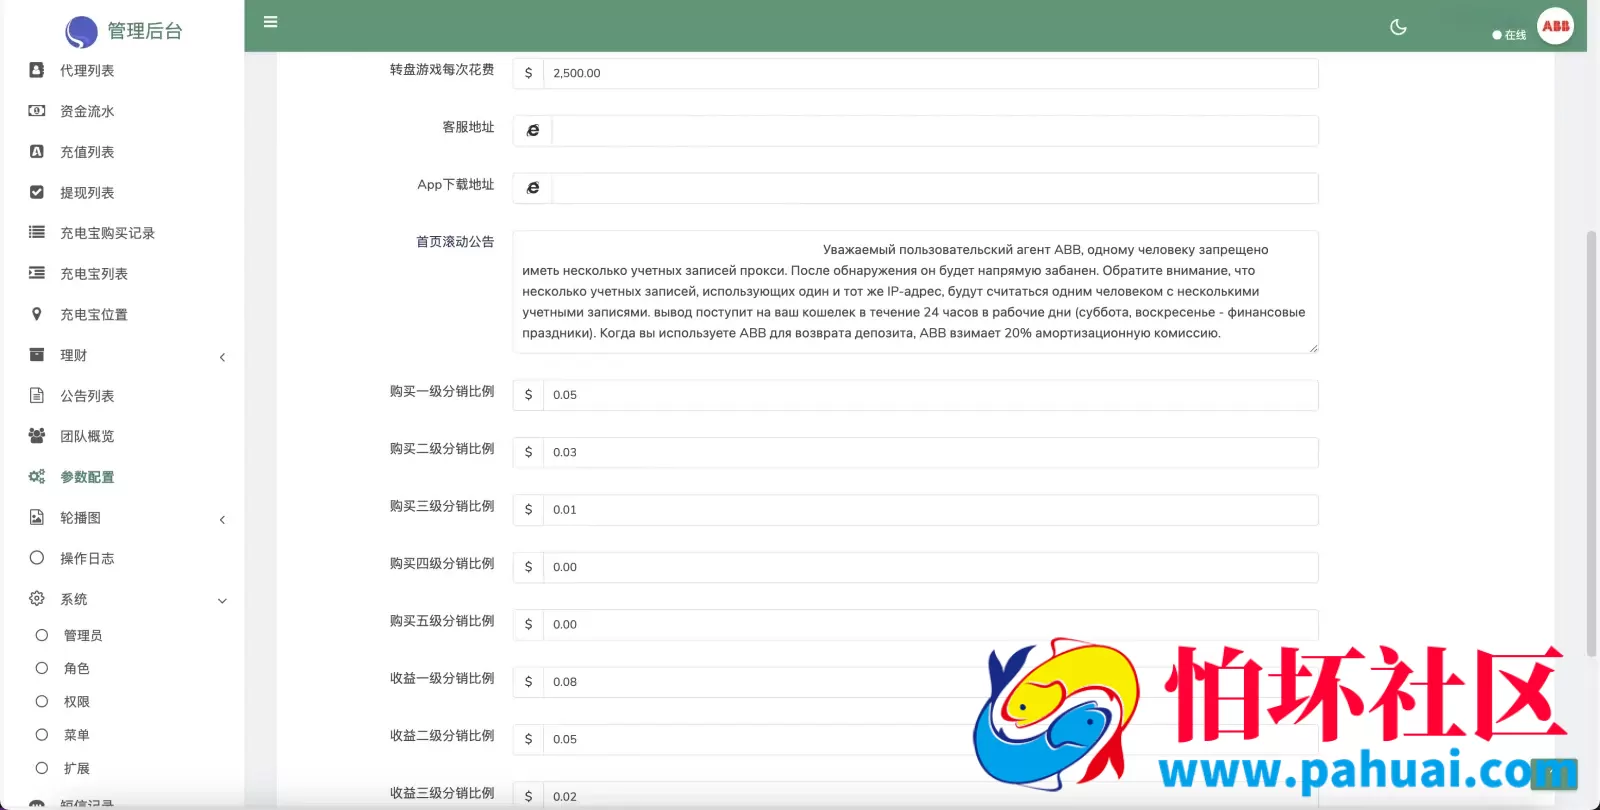Click the 收益三级分销比例 value 0.02
The height and width of the screenshot is (810, 1600).
point(565,797)
